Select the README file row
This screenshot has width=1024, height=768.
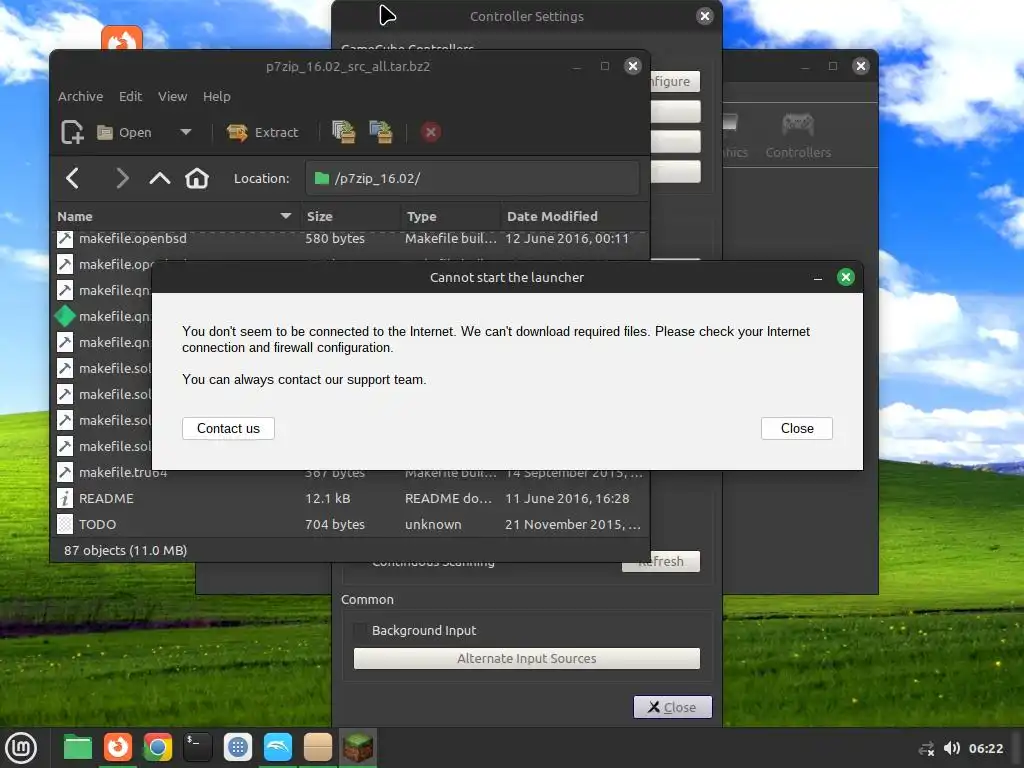coord(351,498)
